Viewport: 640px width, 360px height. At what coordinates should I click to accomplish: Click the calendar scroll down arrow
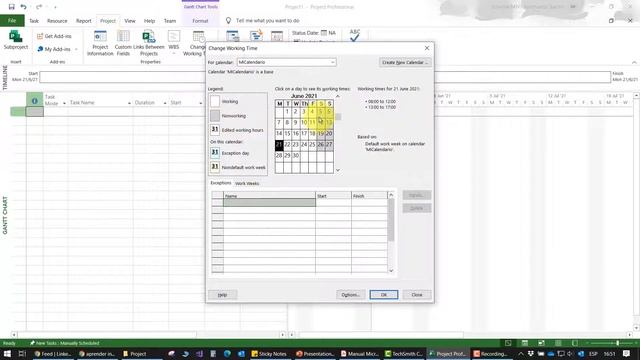coord(338,170)
